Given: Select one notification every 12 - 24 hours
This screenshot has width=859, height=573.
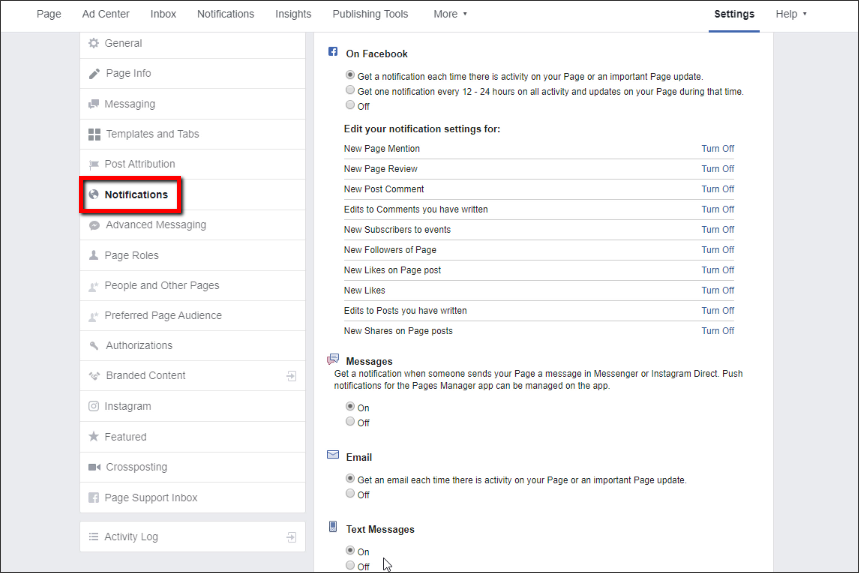Looking at the screenshot, I should 350,89.
